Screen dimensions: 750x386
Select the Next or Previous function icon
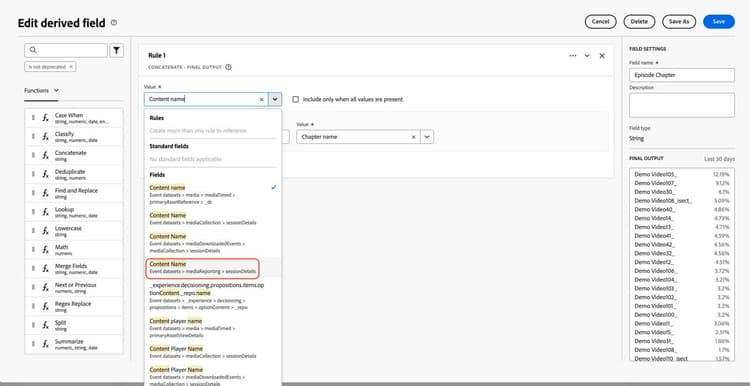point(45,287)
